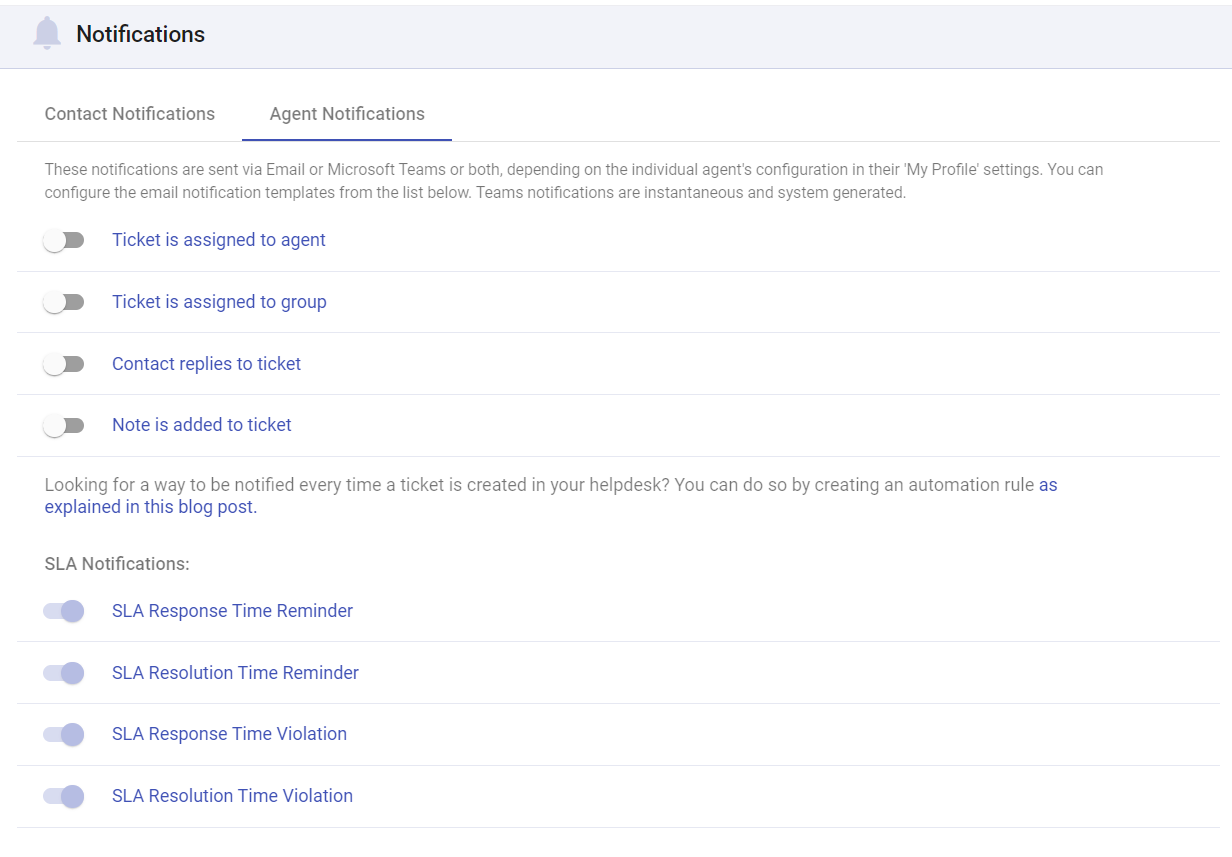
Task: Open the SLA Resolution Time Reminder template
Action: point(235,672)
